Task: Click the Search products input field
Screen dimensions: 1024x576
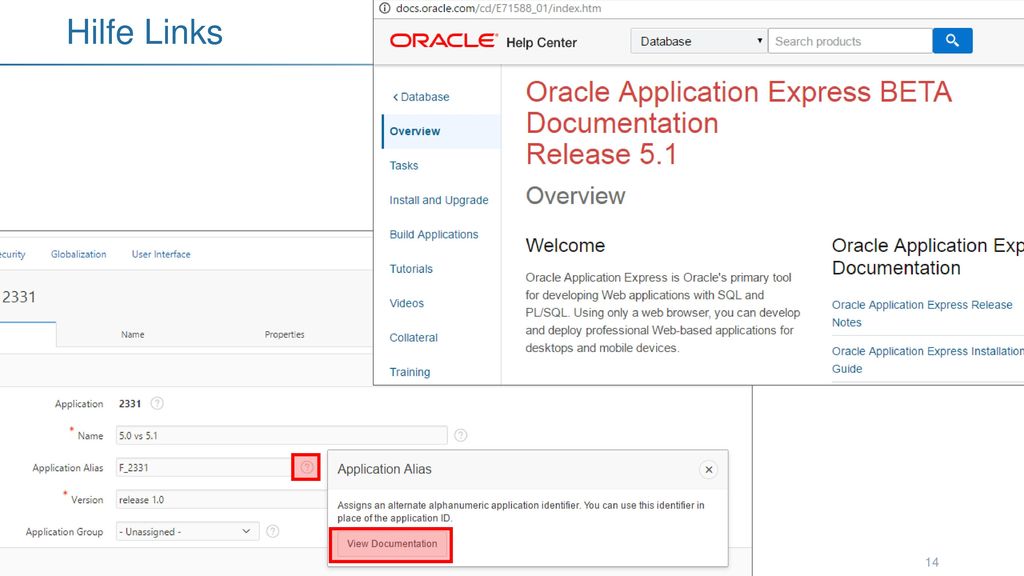Action: click(x=850, y=41)
